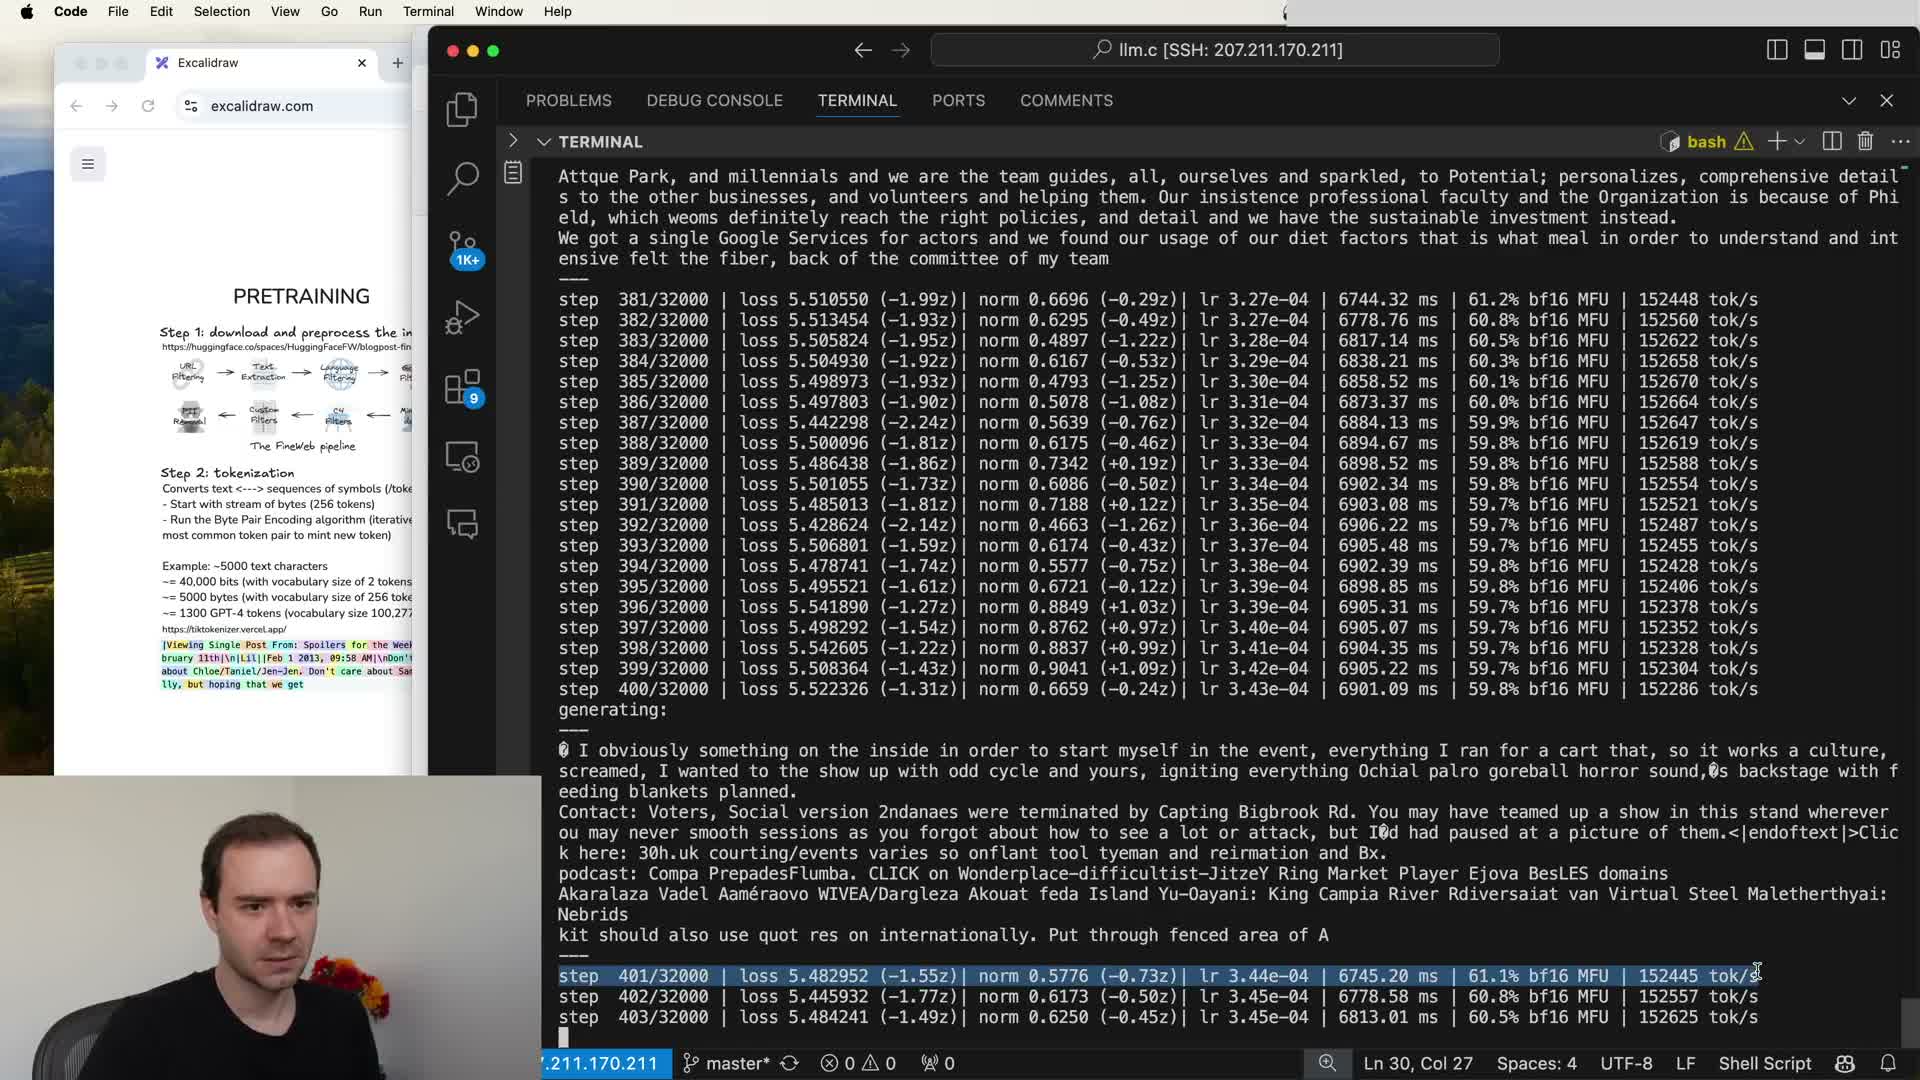This screenshot has width=1920, height=1080.
Task: Click the llm.c SSH command center search box
Action: (1214, 50)
